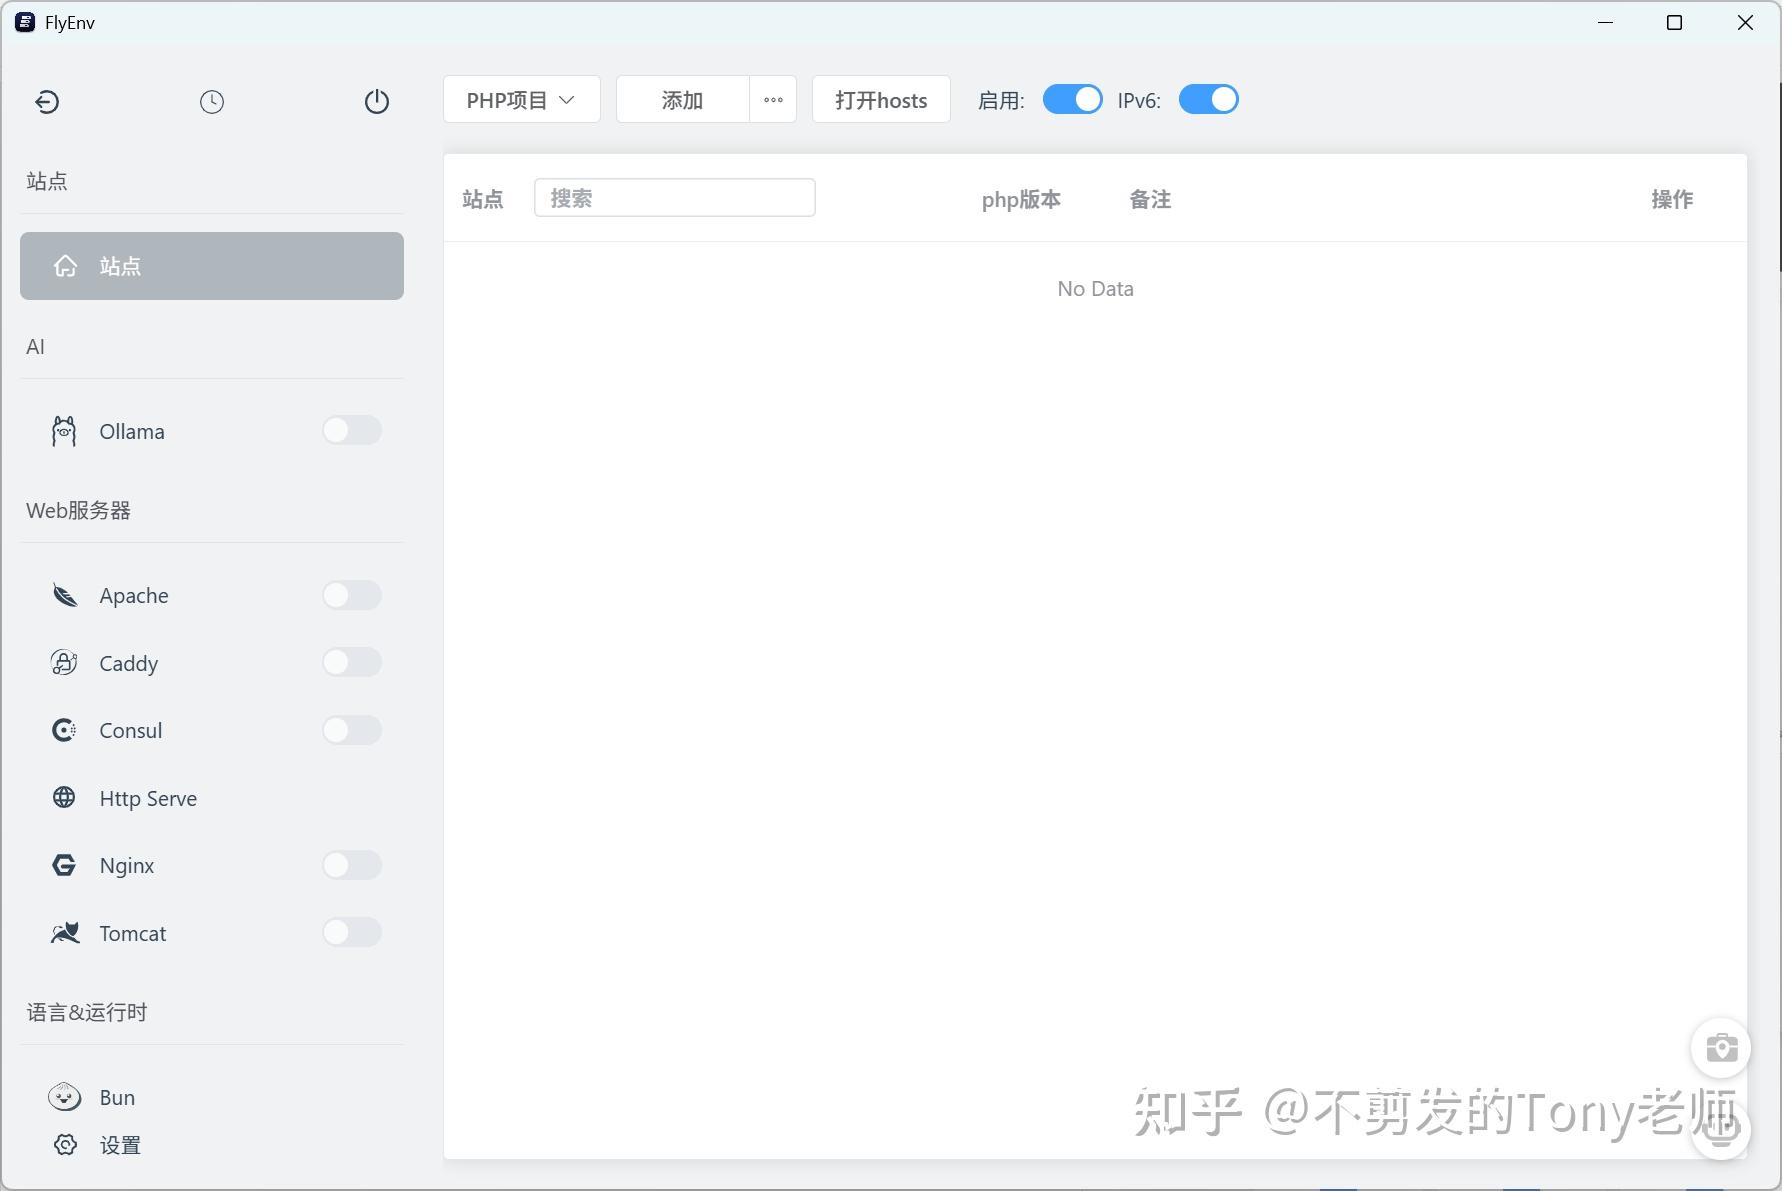
Task: Open the PHP项目 dropdown
Action: point(521,99)
